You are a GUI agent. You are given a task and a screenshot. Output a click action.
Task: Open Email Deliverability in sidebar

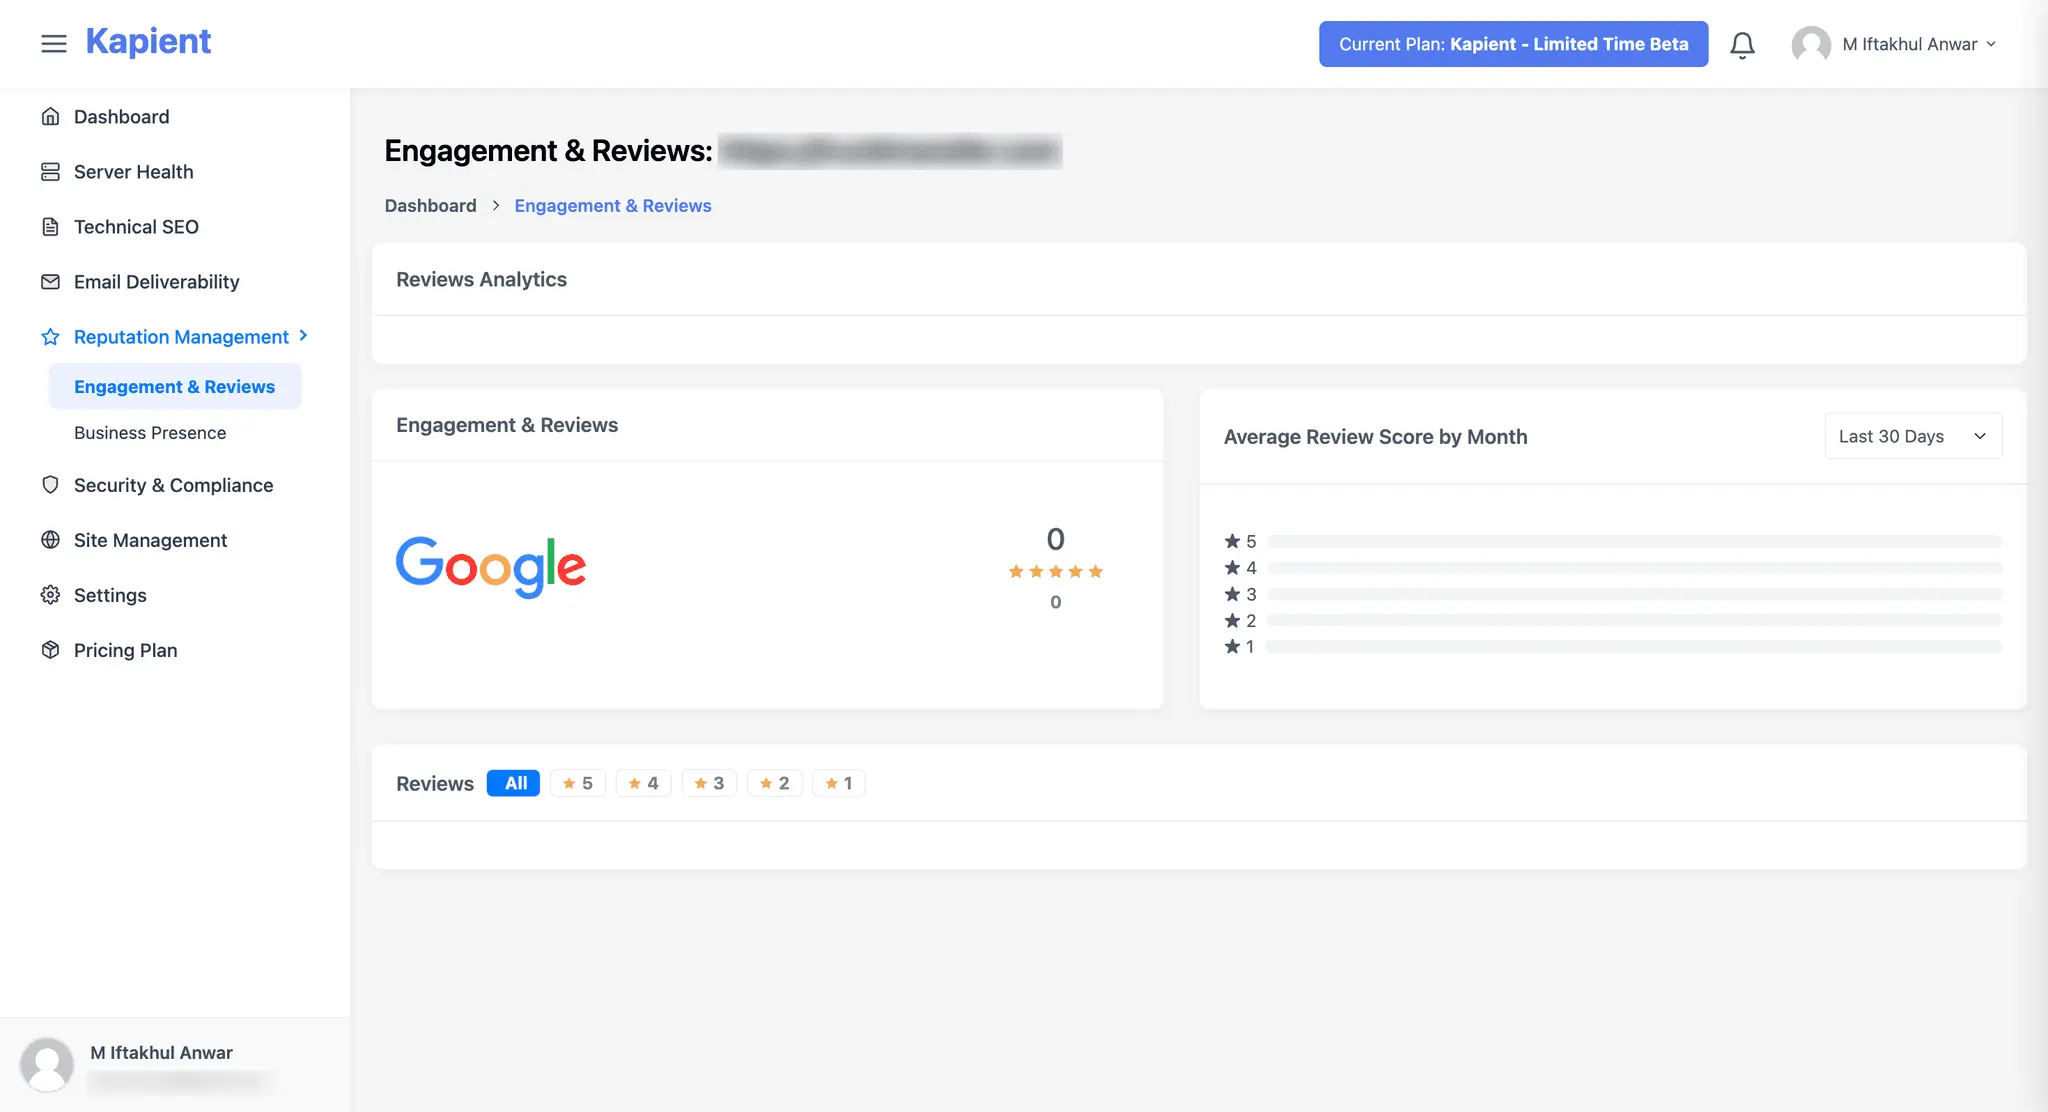pos(156,282)
